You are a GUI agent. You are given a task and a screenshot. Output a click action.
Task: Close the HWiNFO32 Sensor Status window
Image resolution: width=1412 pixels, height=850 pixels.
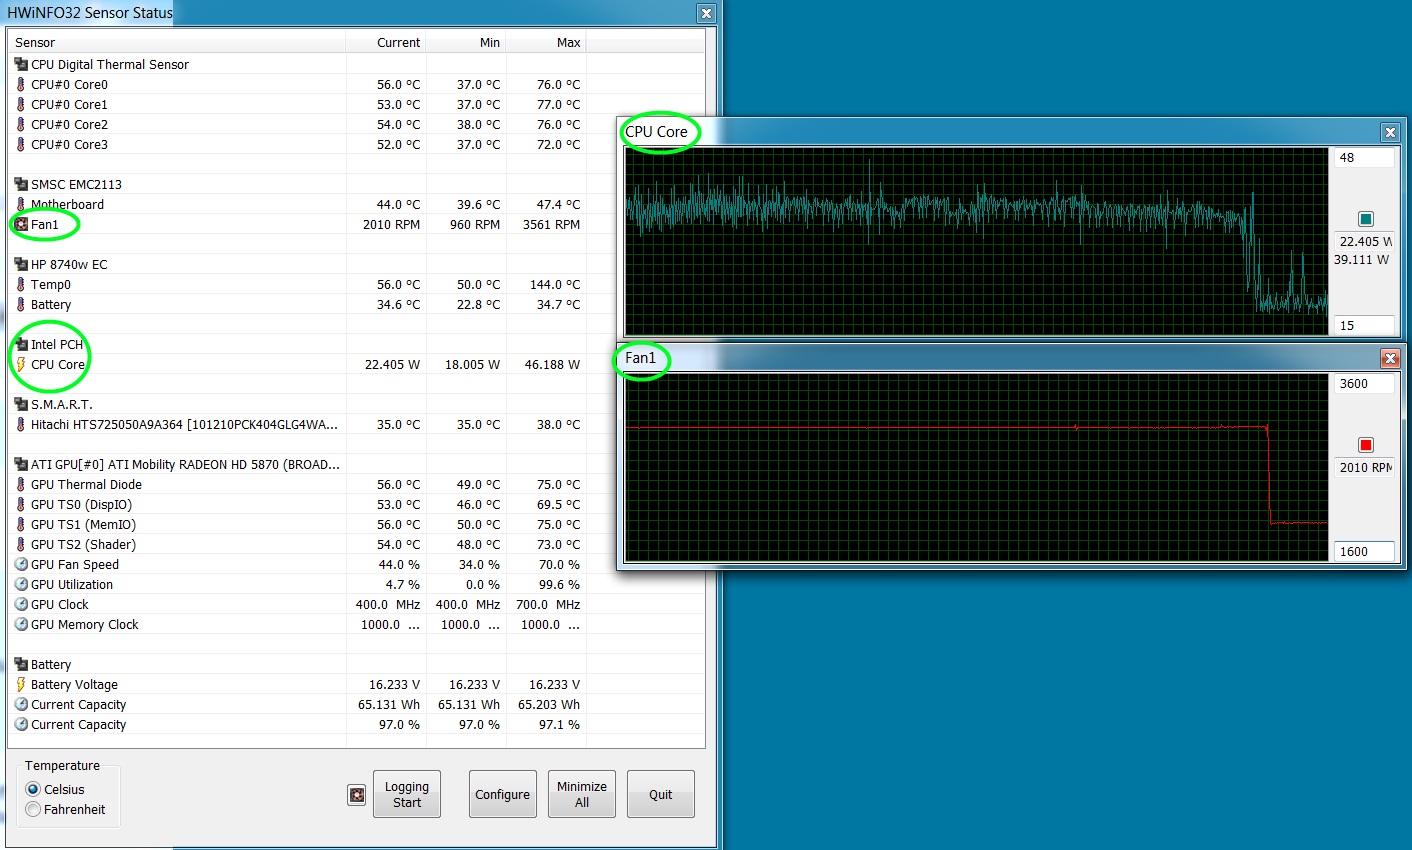pos(706,13)
